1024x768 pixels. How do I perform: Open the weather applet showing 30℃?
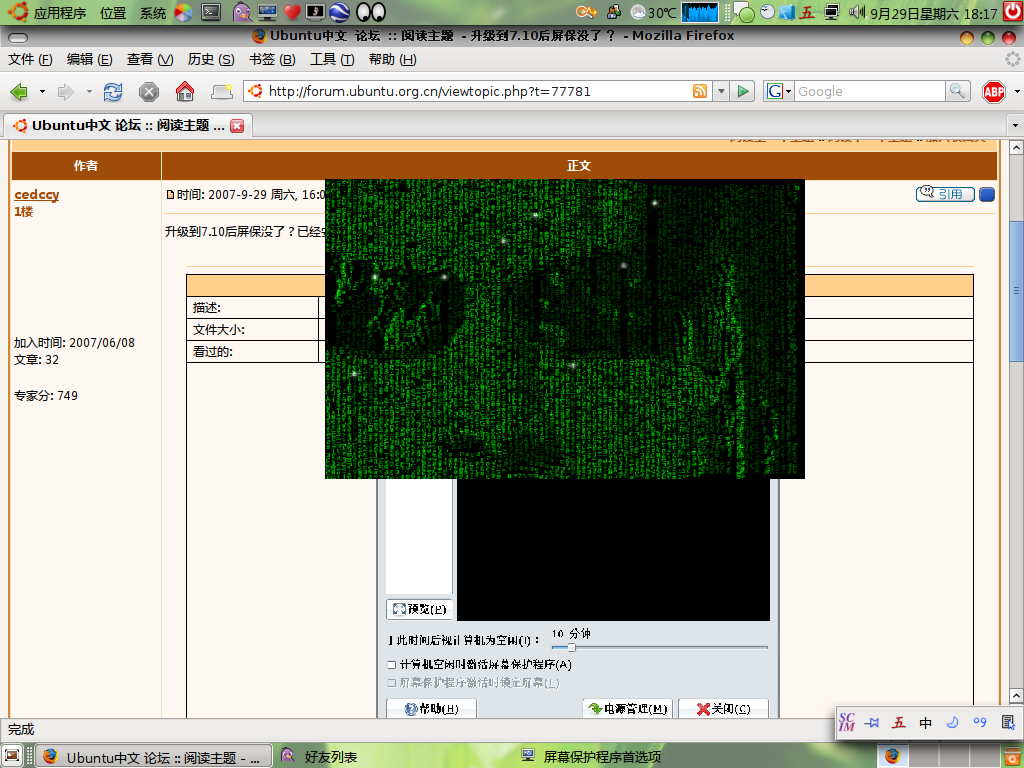tap(653, 12)
